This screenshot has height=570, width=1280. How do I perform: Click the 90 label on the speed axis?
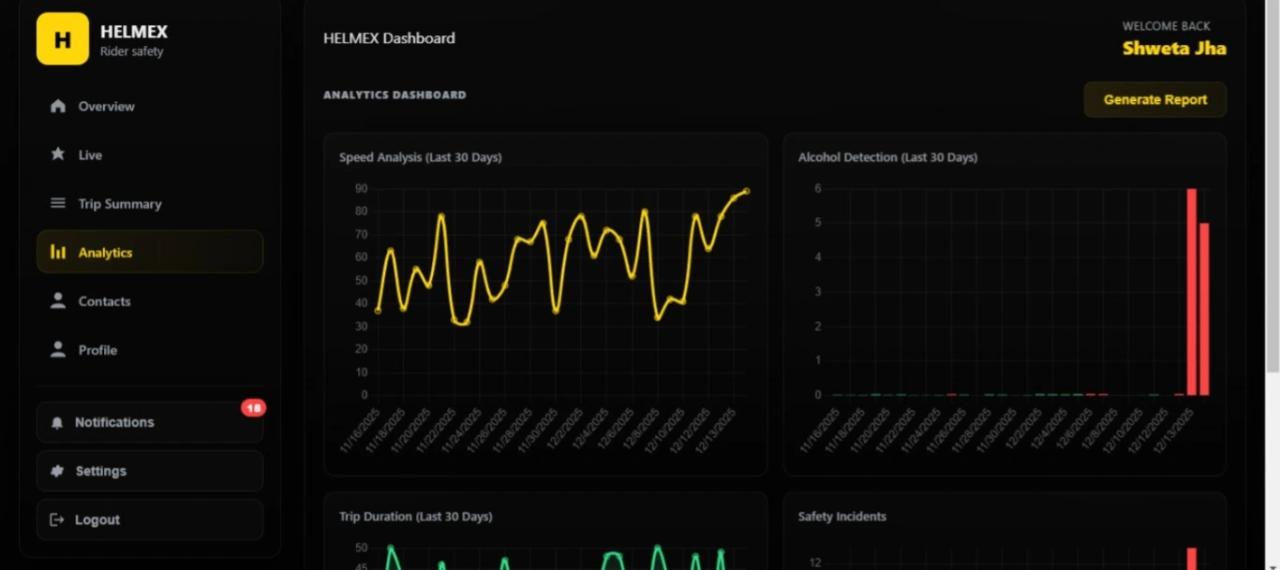[x=361, y=188]
